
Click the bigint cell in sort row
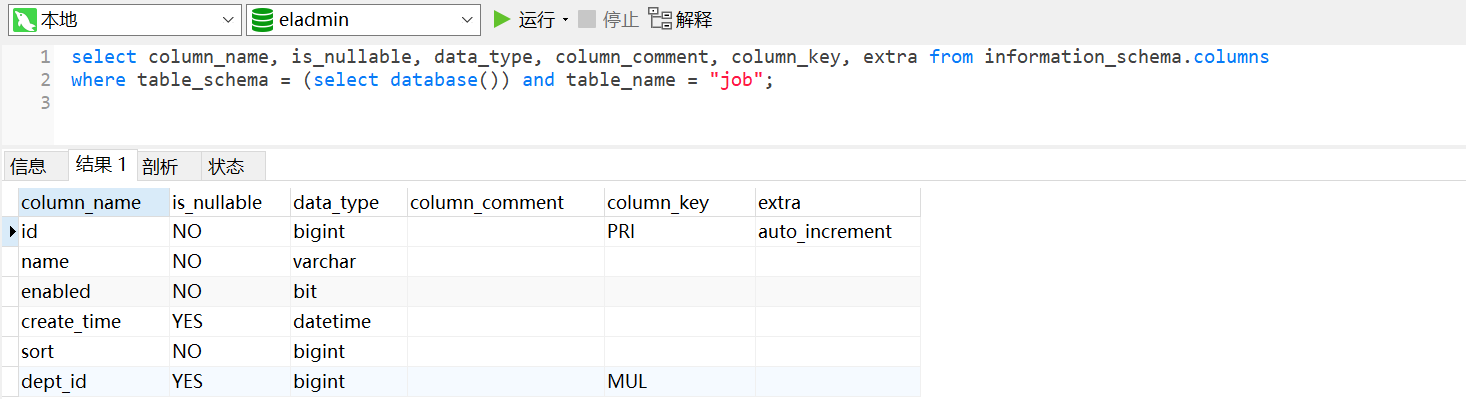click(x=348, y=351)
